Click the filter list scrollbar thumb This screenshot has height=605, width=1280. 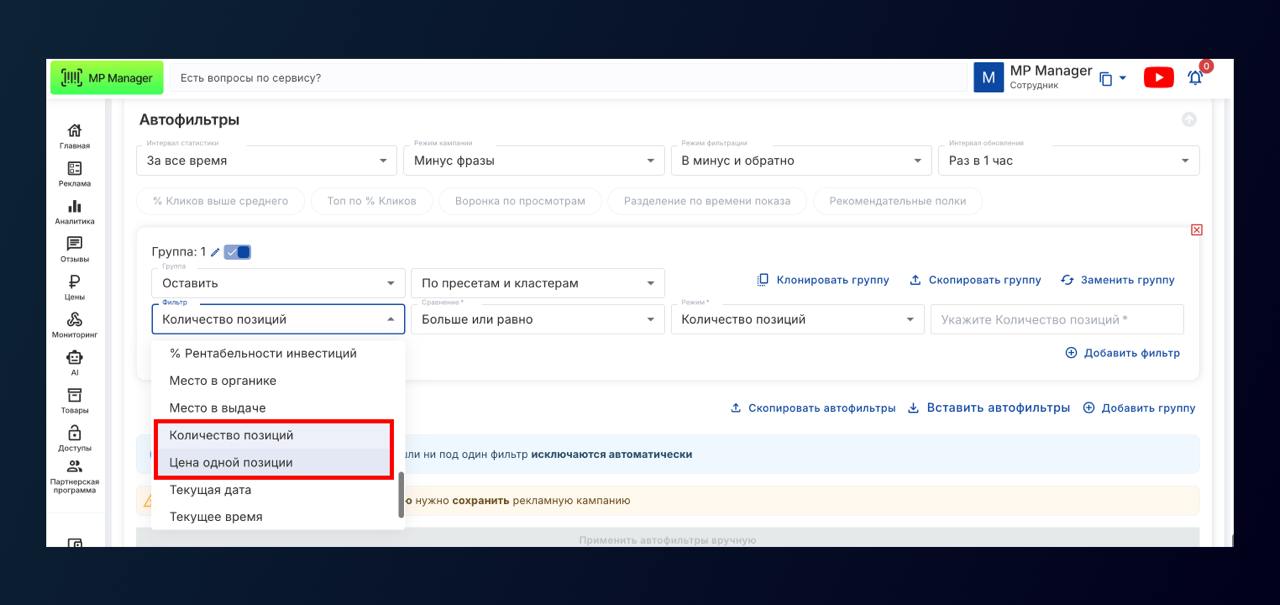[x=402, y=494]
